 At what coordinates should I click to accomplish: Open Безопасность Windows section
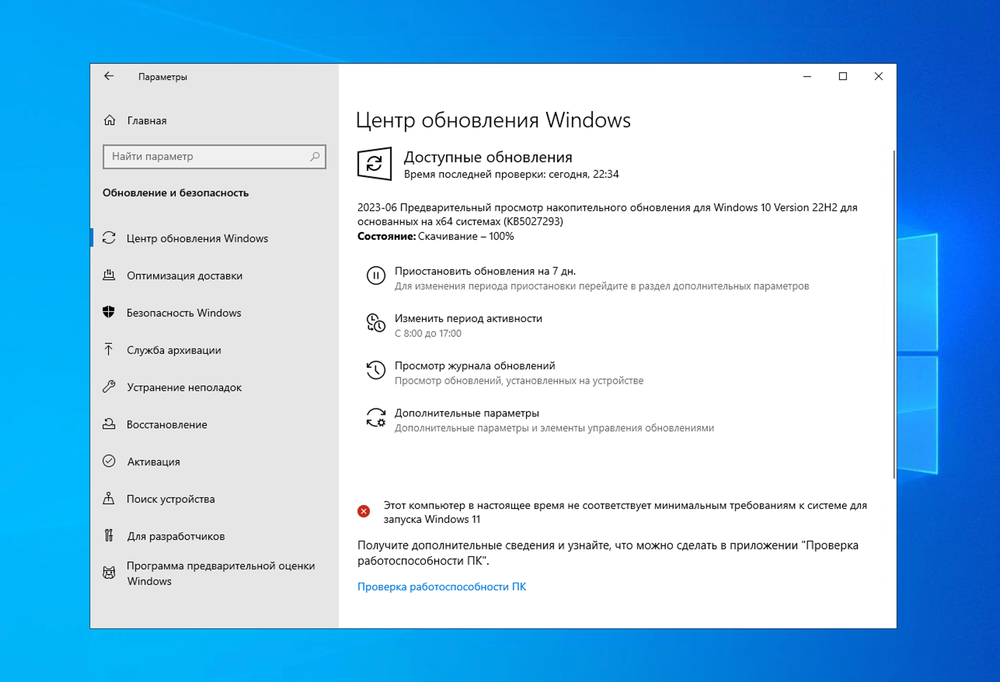pyautogui.click(x=184, y=313)
